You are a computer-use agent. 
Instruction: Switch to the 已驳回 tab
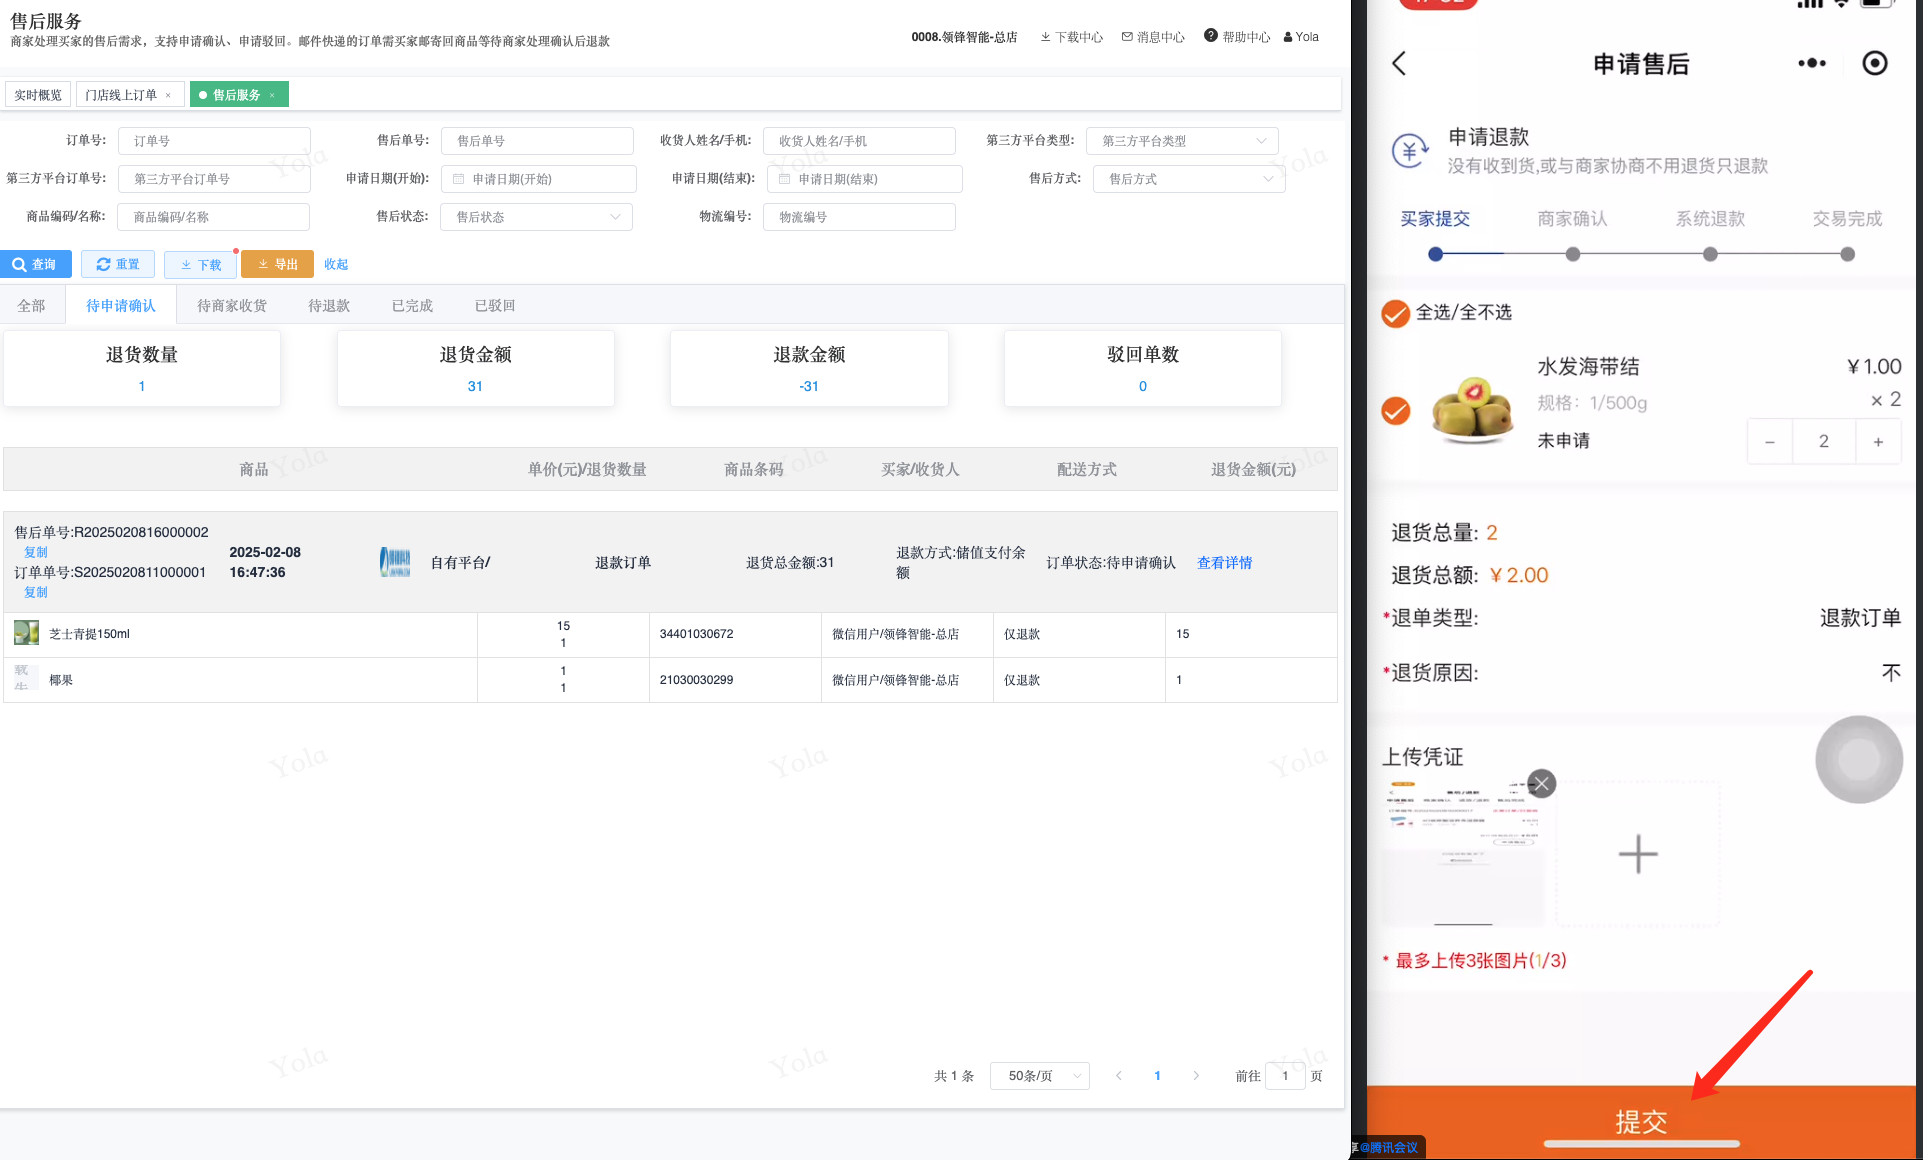[494, 306]
